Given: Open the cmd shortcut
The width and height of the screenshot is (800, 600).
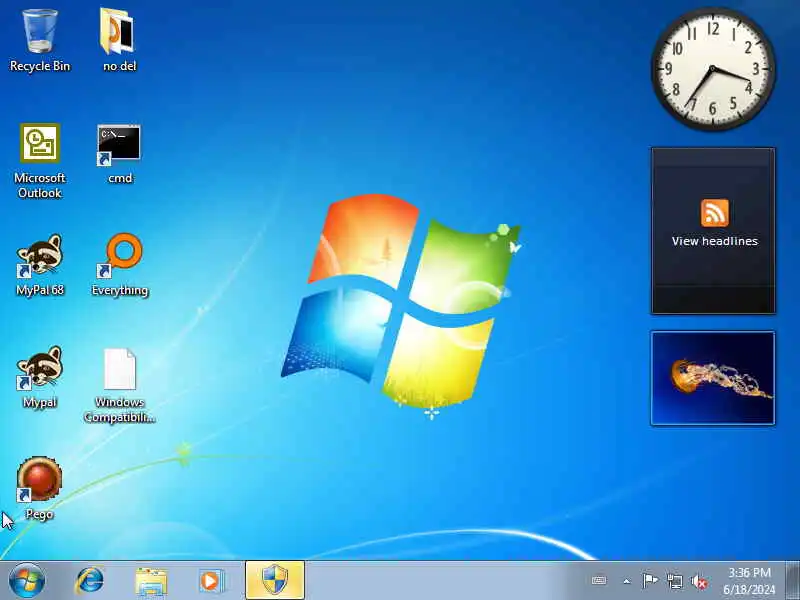Looking at the screenshot, I should pos(119,154).
